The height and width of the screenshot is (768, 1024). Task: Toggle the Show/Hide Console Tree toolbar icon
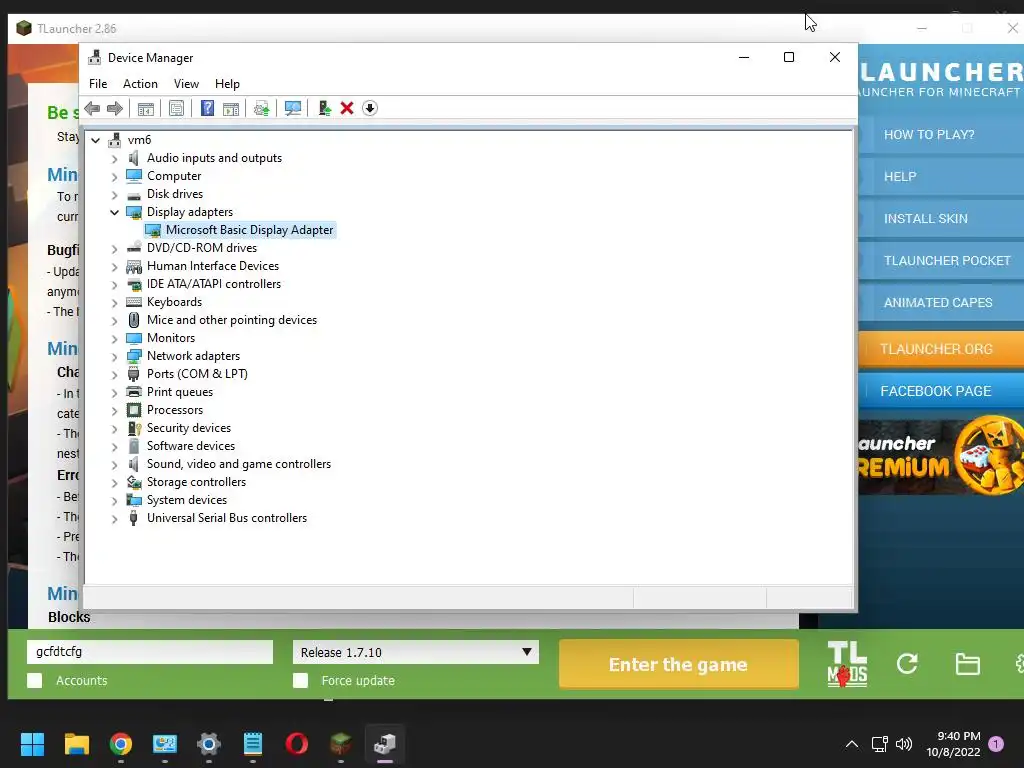click(x=146, y=108)
